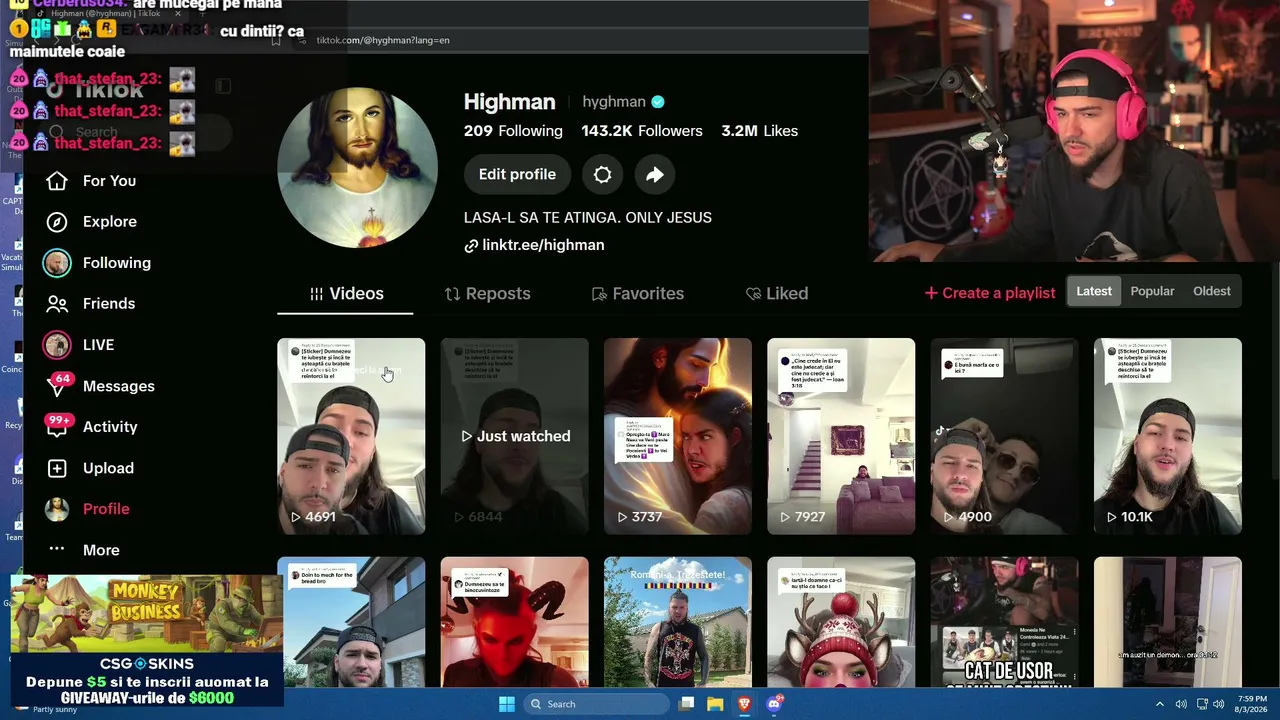Click the verified badge next to hyghman

[658, 102]
